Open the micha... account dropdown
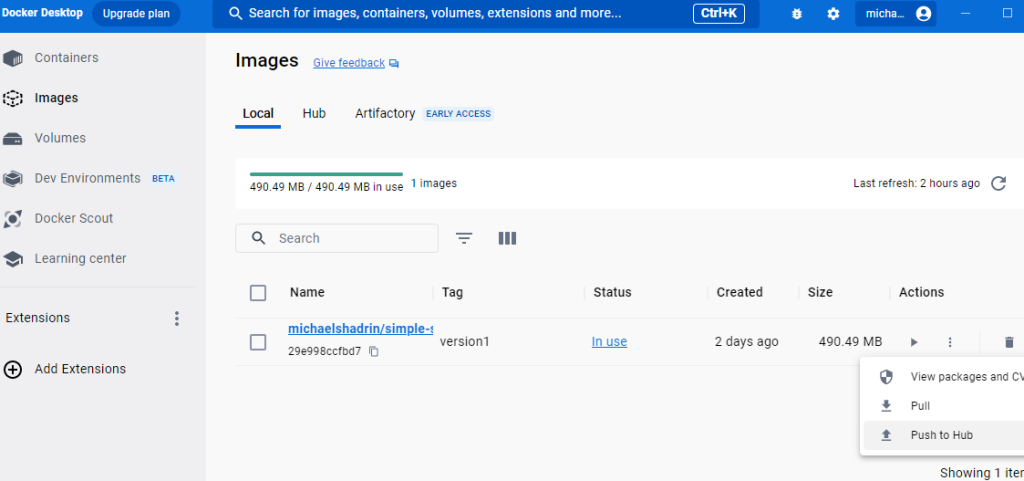Screen dimensions: 1024x481 (x=895, y=14)
